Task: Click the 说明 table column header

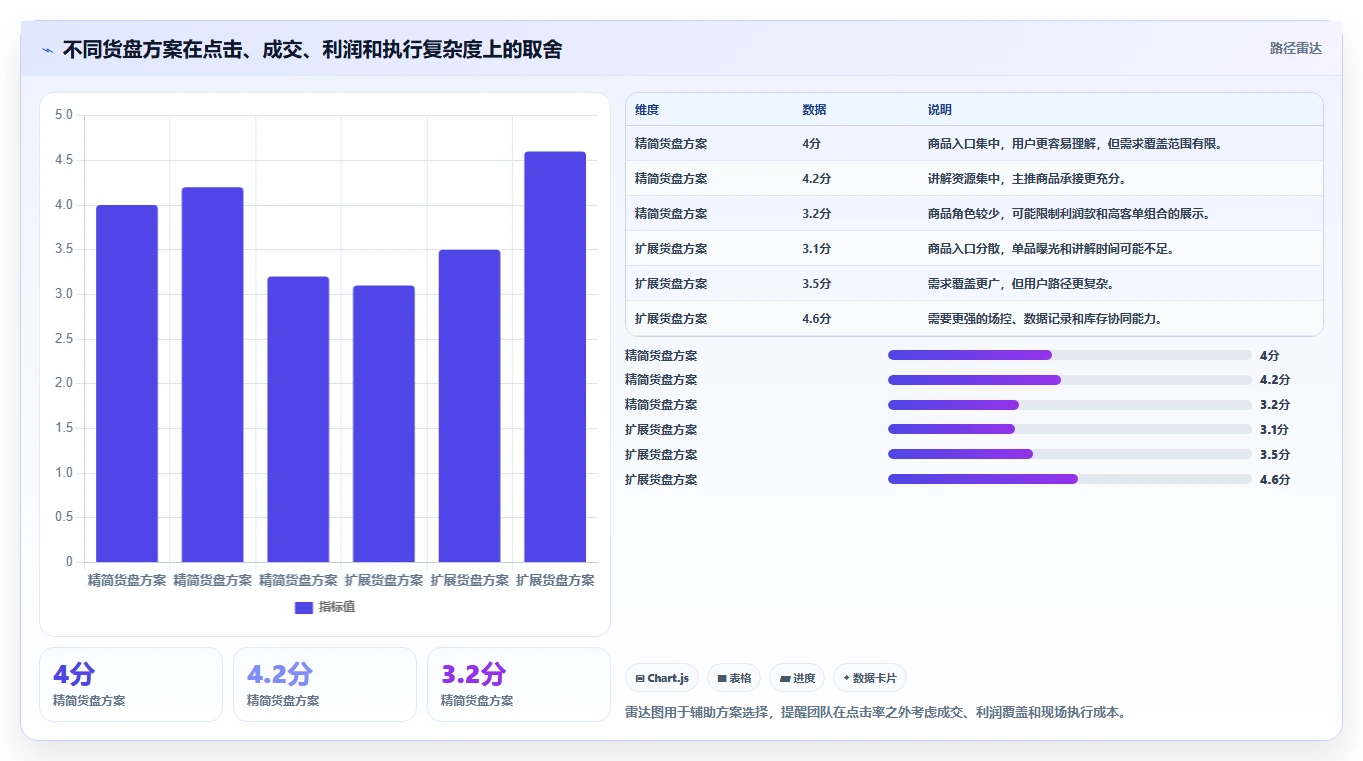Action: coord(940,110)
